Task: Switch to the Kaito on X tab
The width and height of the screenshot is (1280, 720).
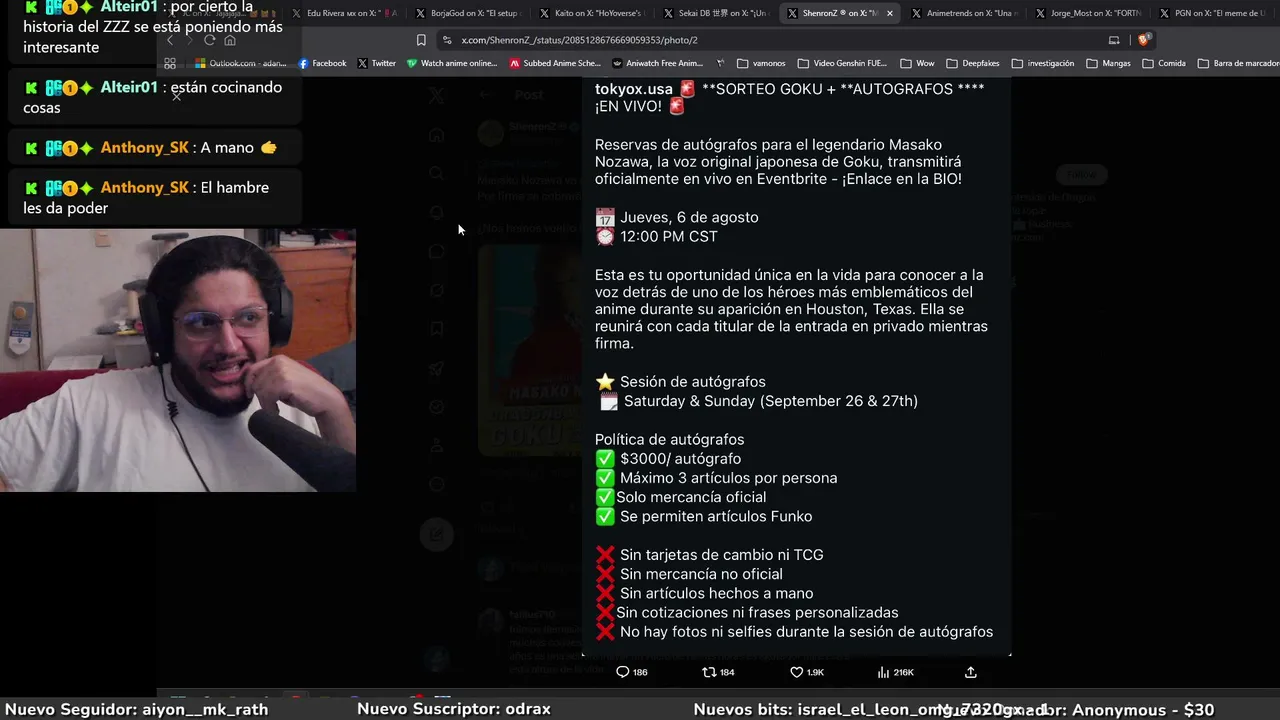Action: click(592, 14)
